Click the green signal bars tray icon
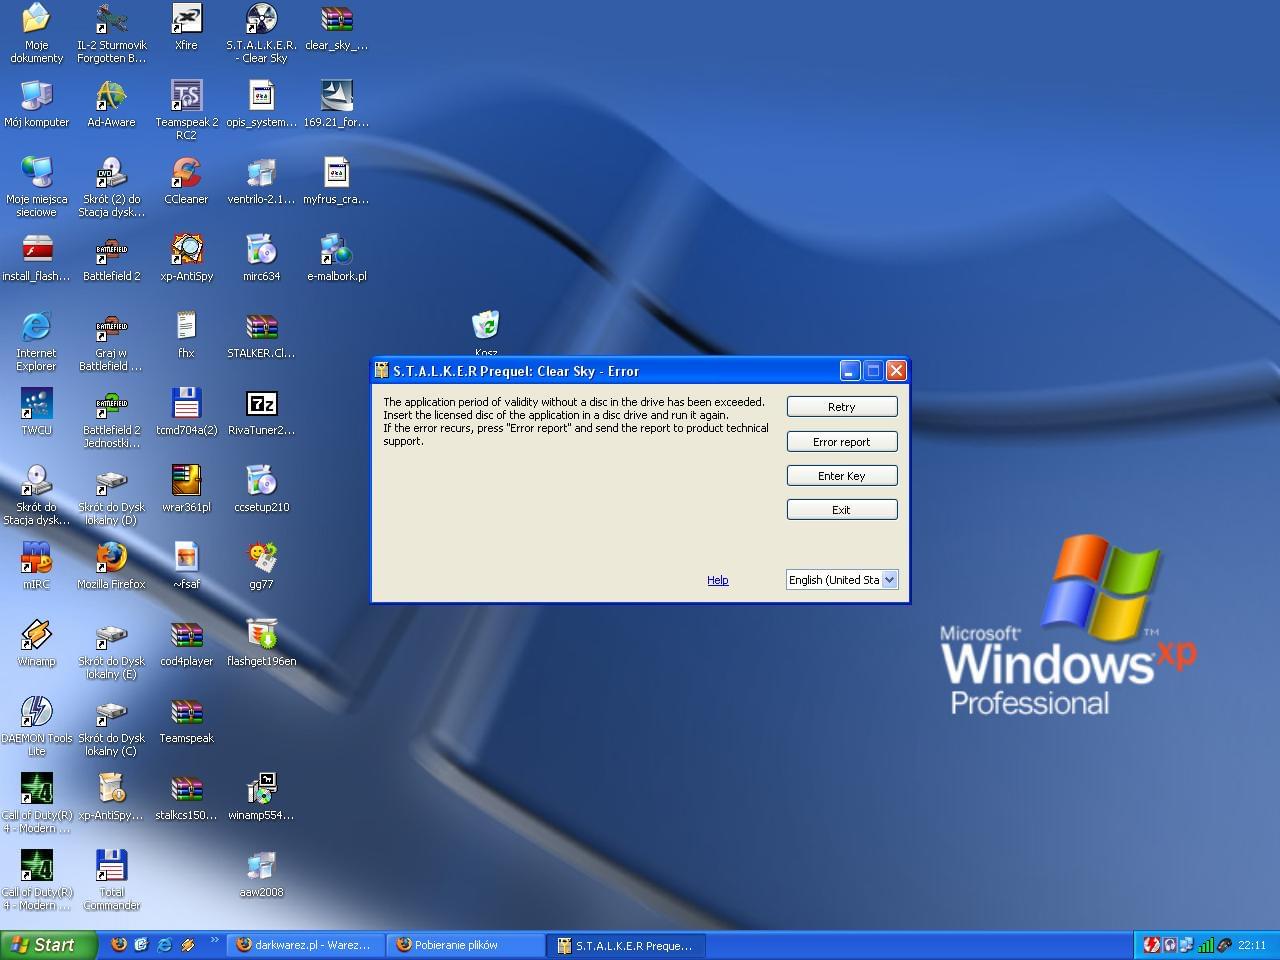Image resolution: width=1280 pixels, height=960 pixels. point(1205,945)
